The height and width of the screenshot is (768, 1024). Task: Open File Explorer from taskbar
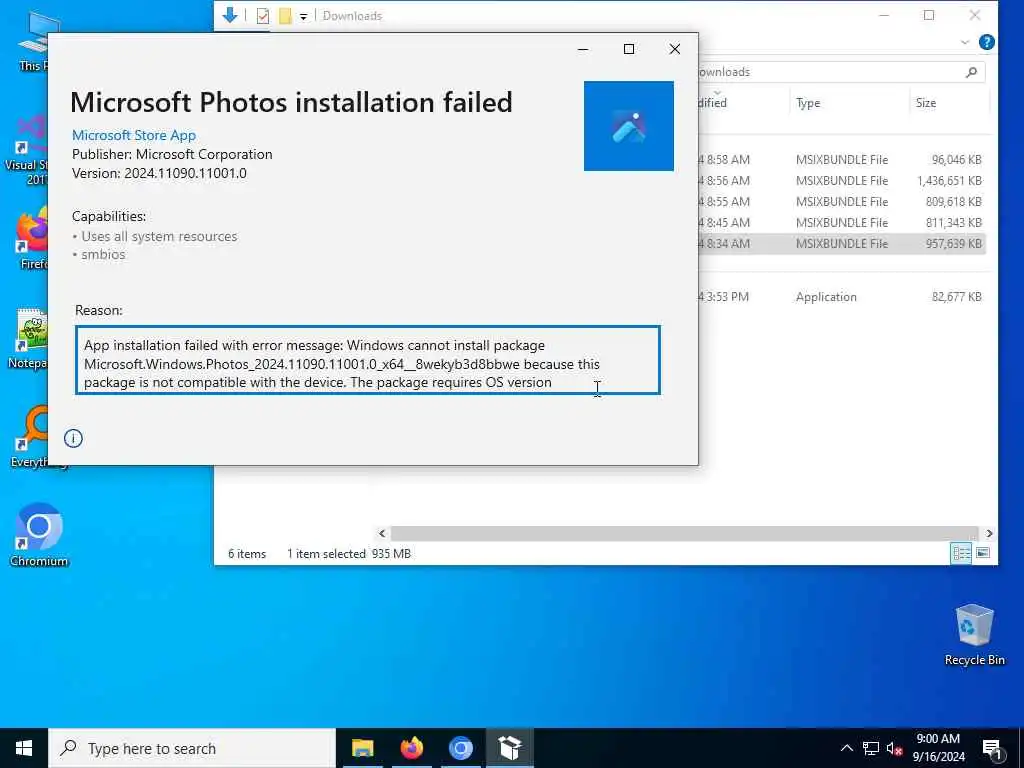tap(362, 748)
